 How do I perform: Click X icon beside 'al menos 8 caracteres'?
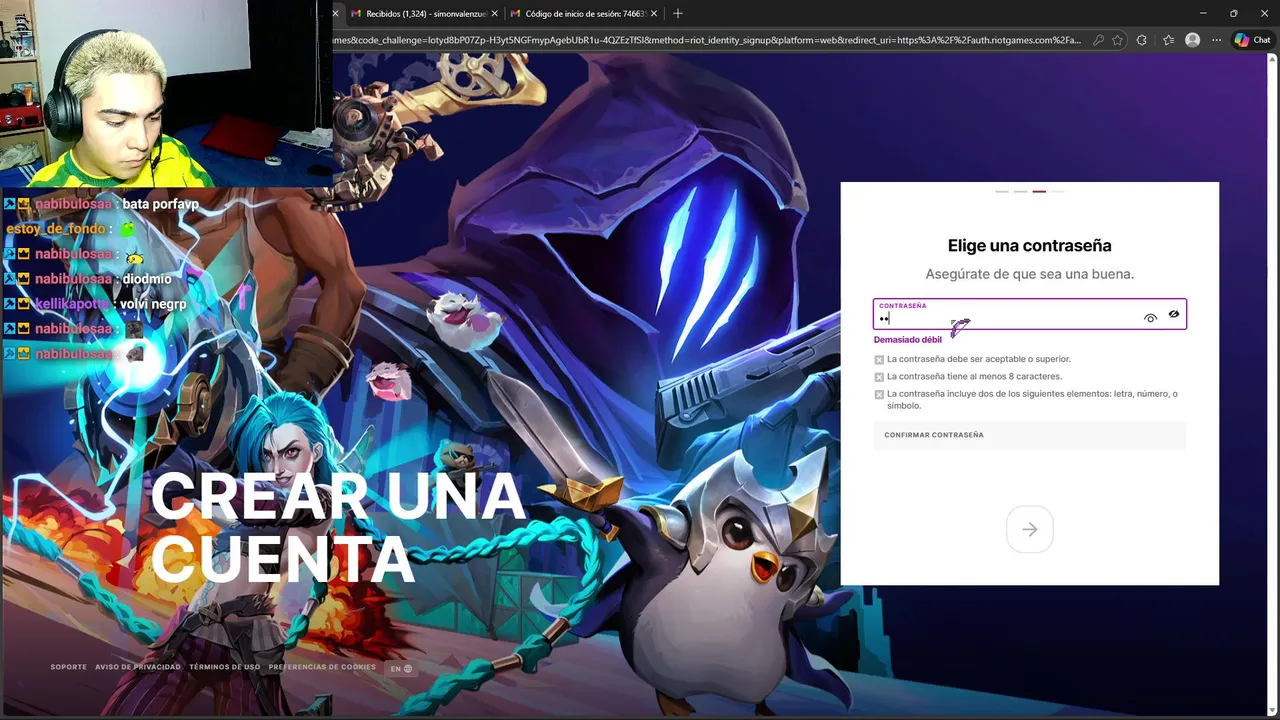(x=879, y=377)
